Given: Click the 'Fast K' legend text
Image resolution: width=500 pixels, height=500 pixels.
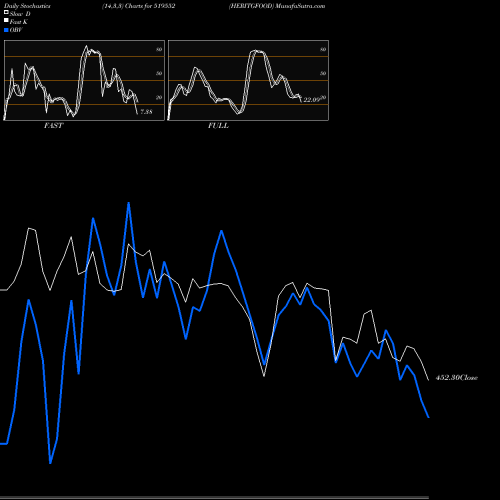Looking at the screenshot, I should click(19, 22).
